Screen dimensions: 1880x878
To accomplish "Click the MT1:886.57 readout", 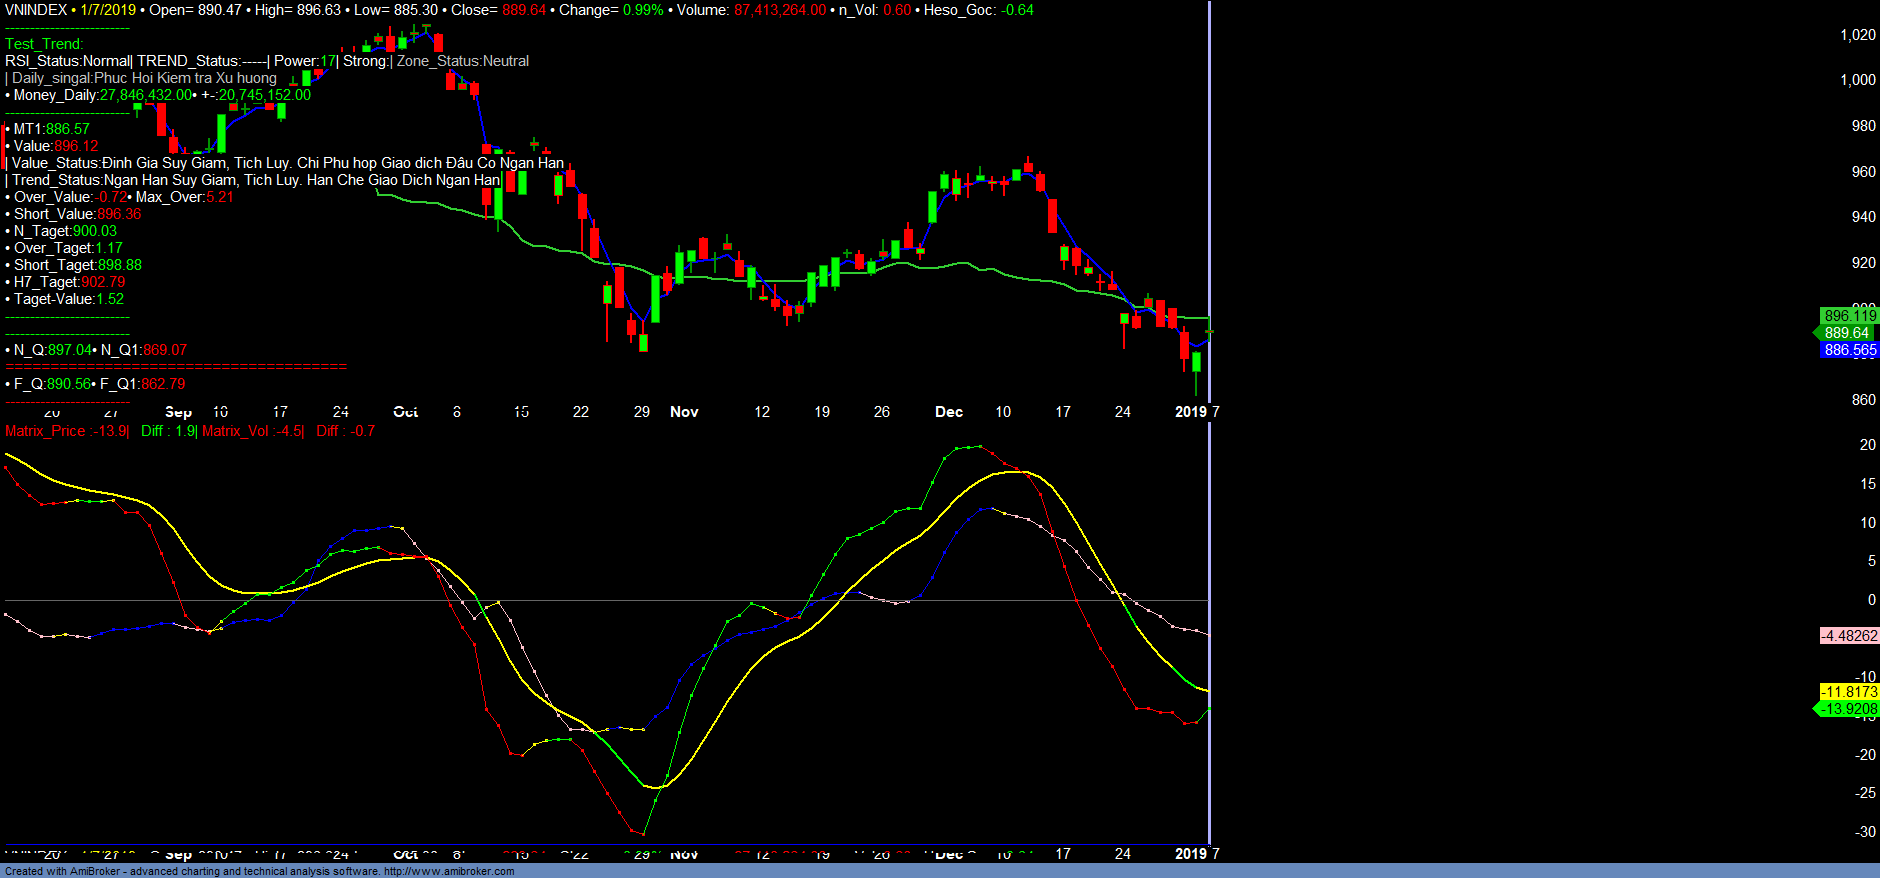I will [x=51, y=129].
